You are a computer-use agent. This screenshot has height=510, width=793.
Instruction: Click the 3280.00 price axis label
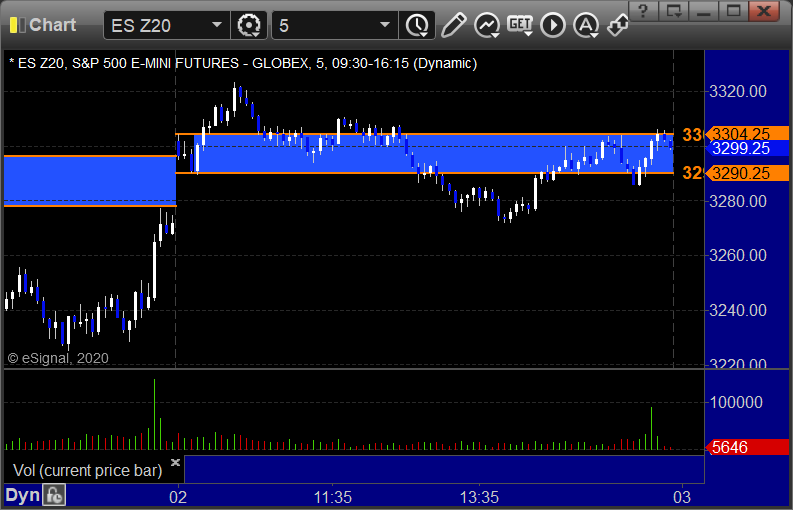738,201
